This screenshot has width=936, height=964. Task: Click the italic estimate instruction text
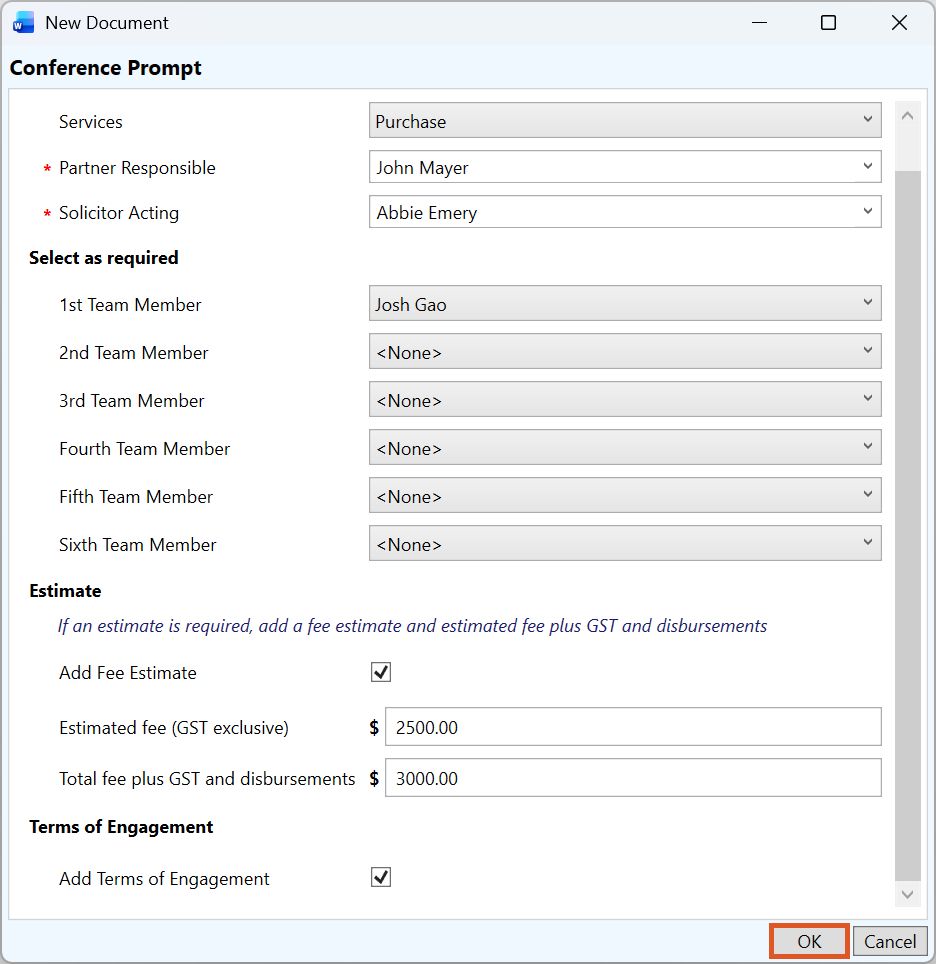pos(413,626)
